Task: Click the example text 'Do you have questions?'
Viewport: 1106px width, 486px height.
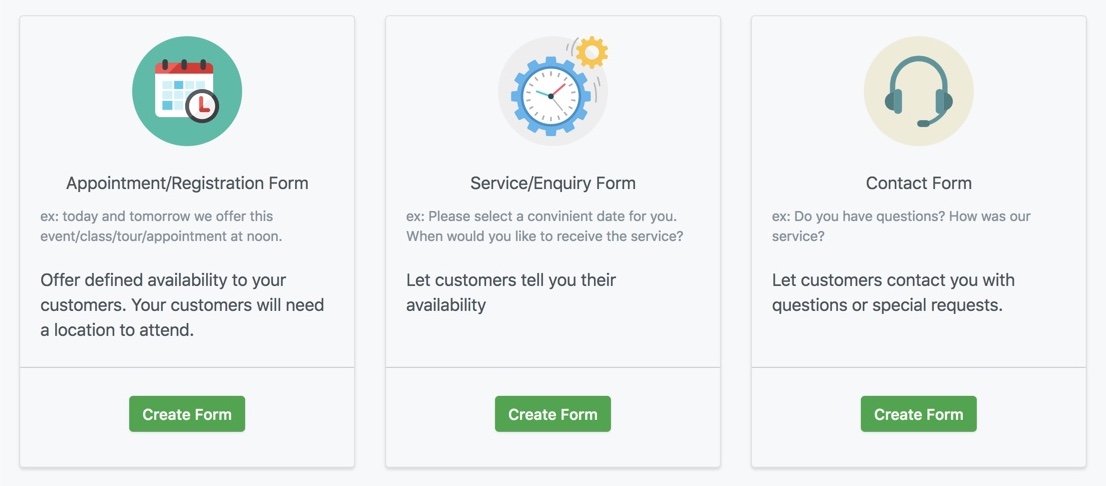Action: [x=901, y=226]
